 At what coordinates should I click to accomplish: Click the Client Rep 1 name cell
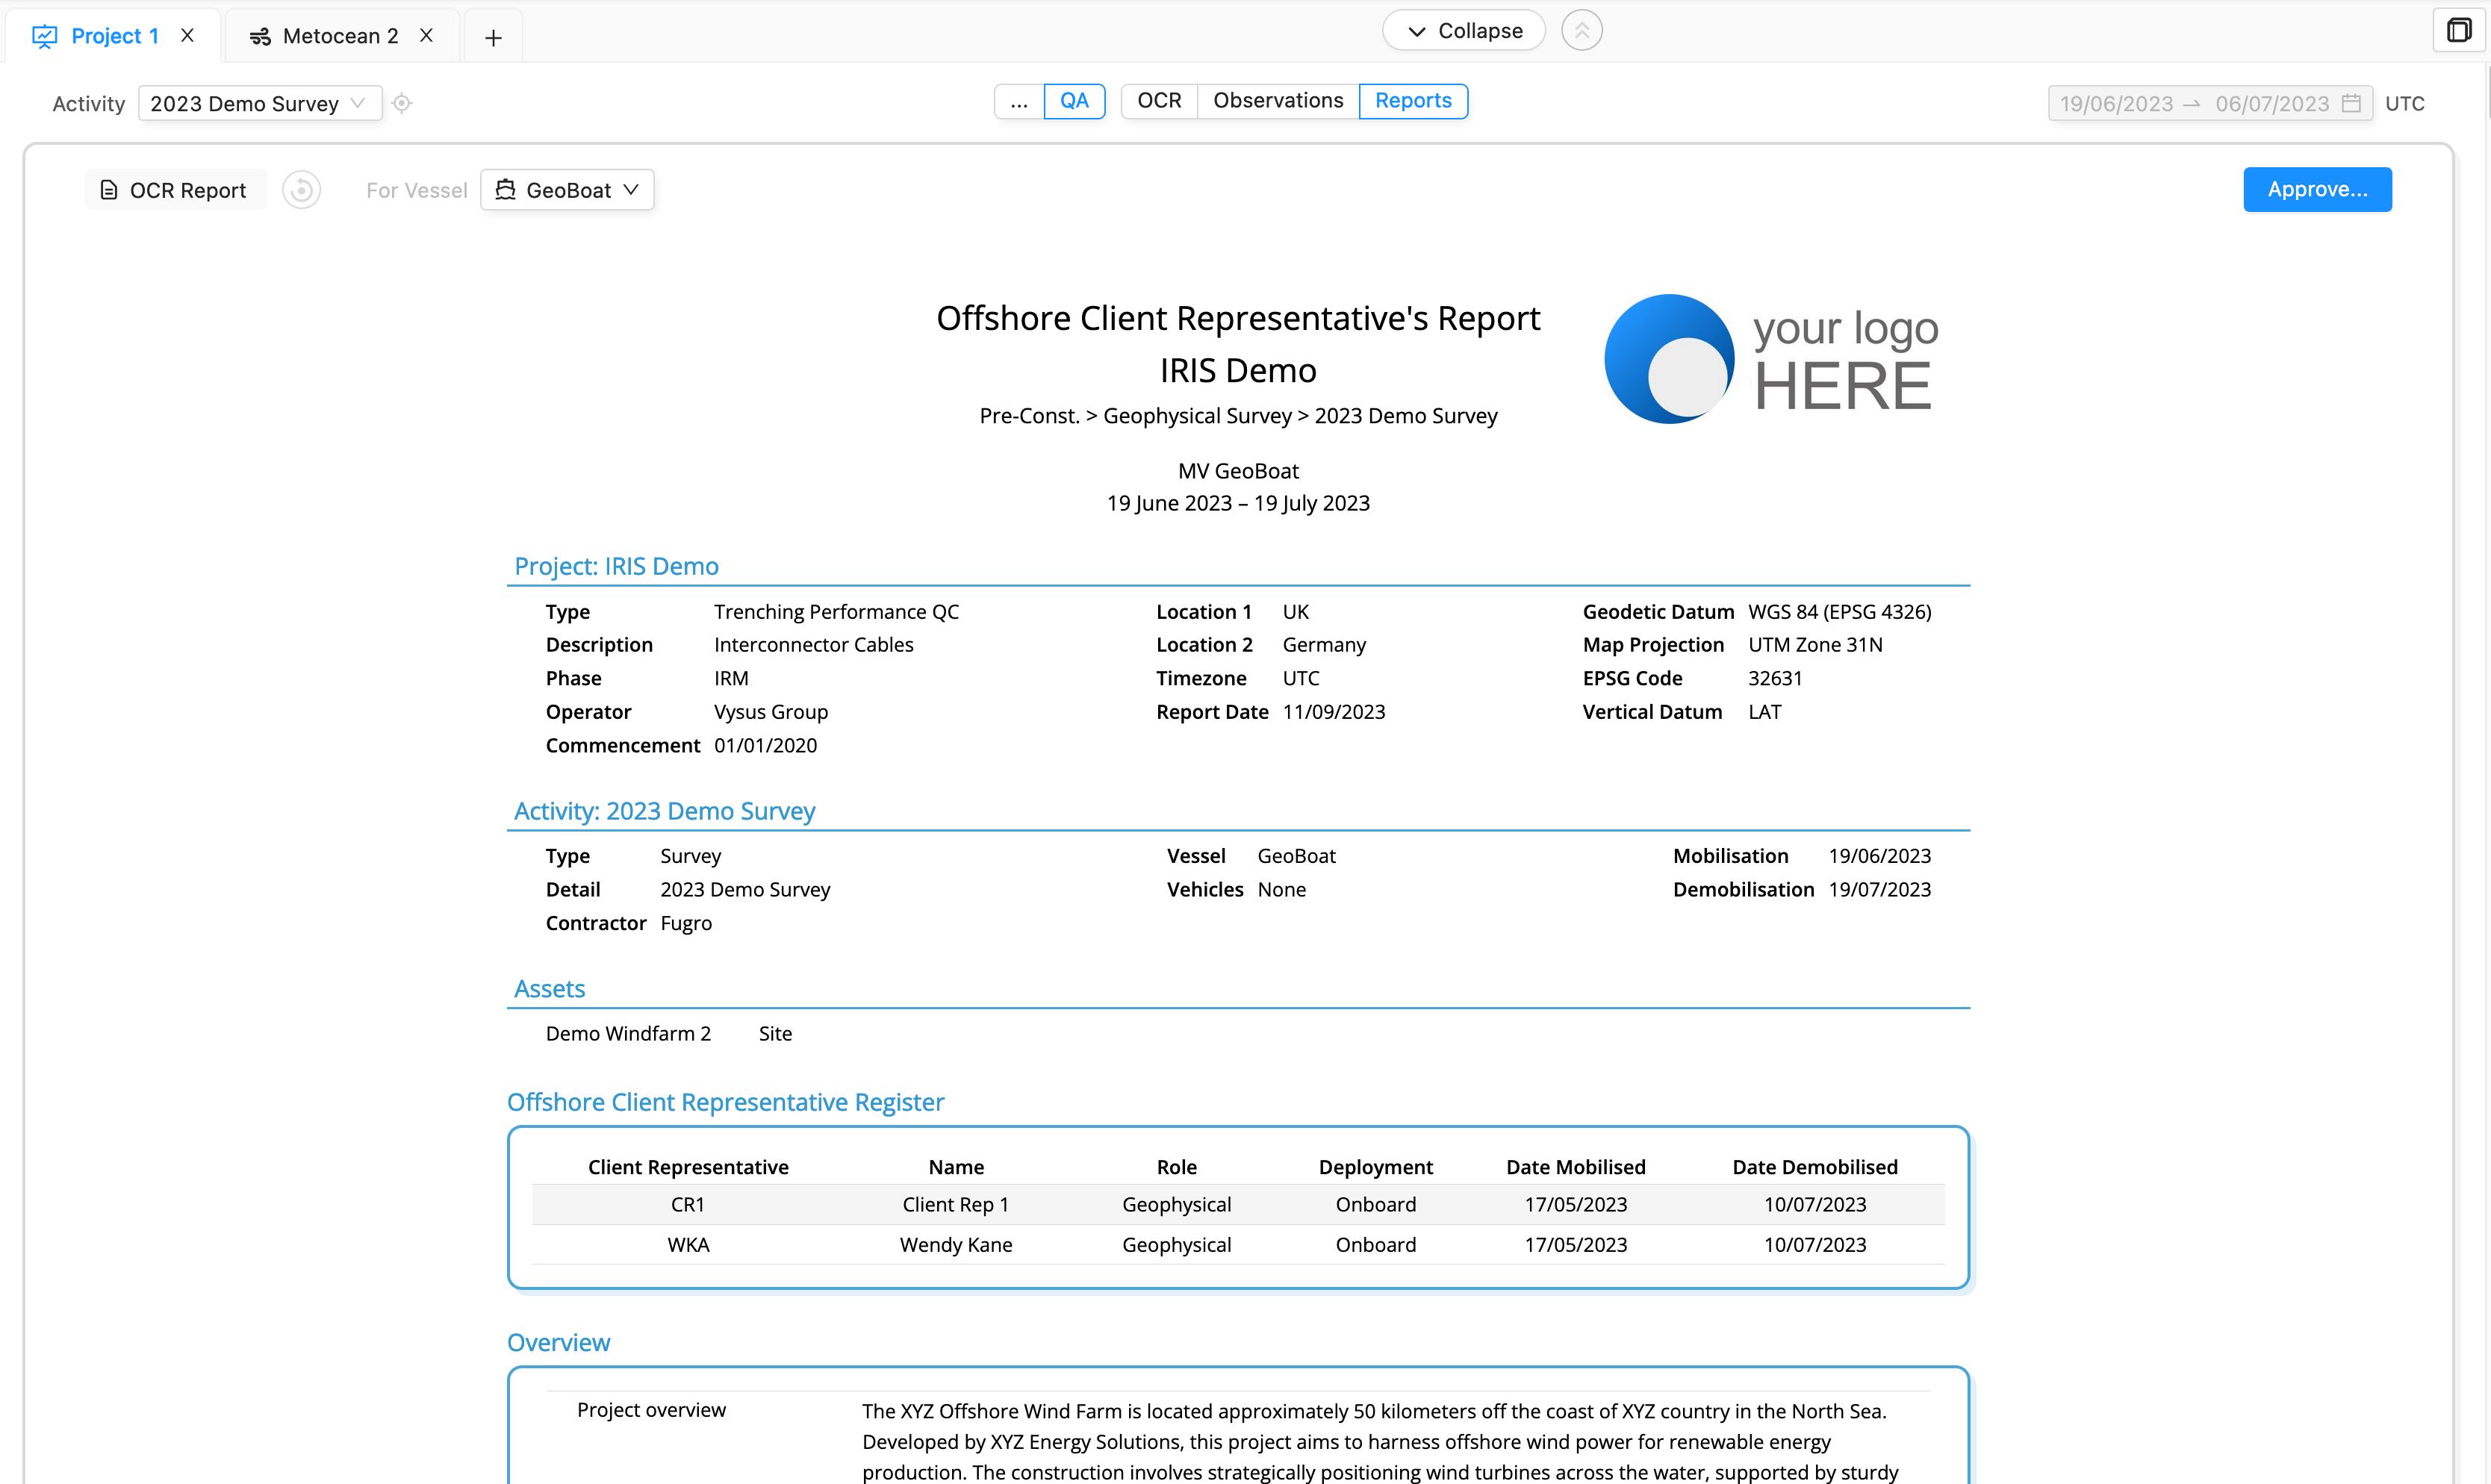pos(956,1205)
